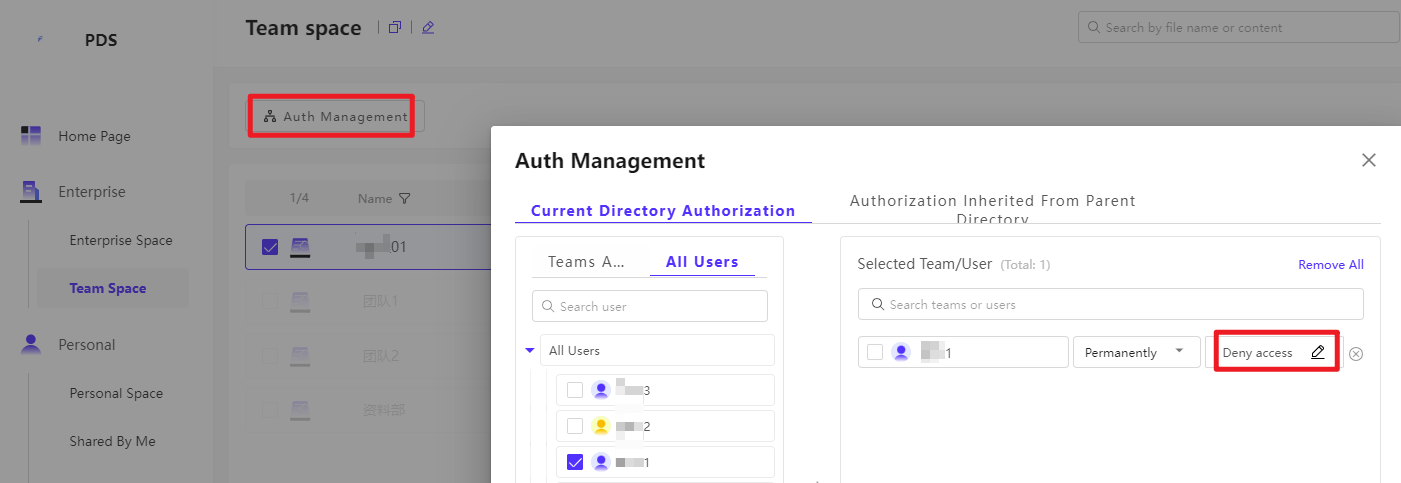The image size is (1401, 483).
Task: Click the Auth Management button
Action: (x=336, y=116)
